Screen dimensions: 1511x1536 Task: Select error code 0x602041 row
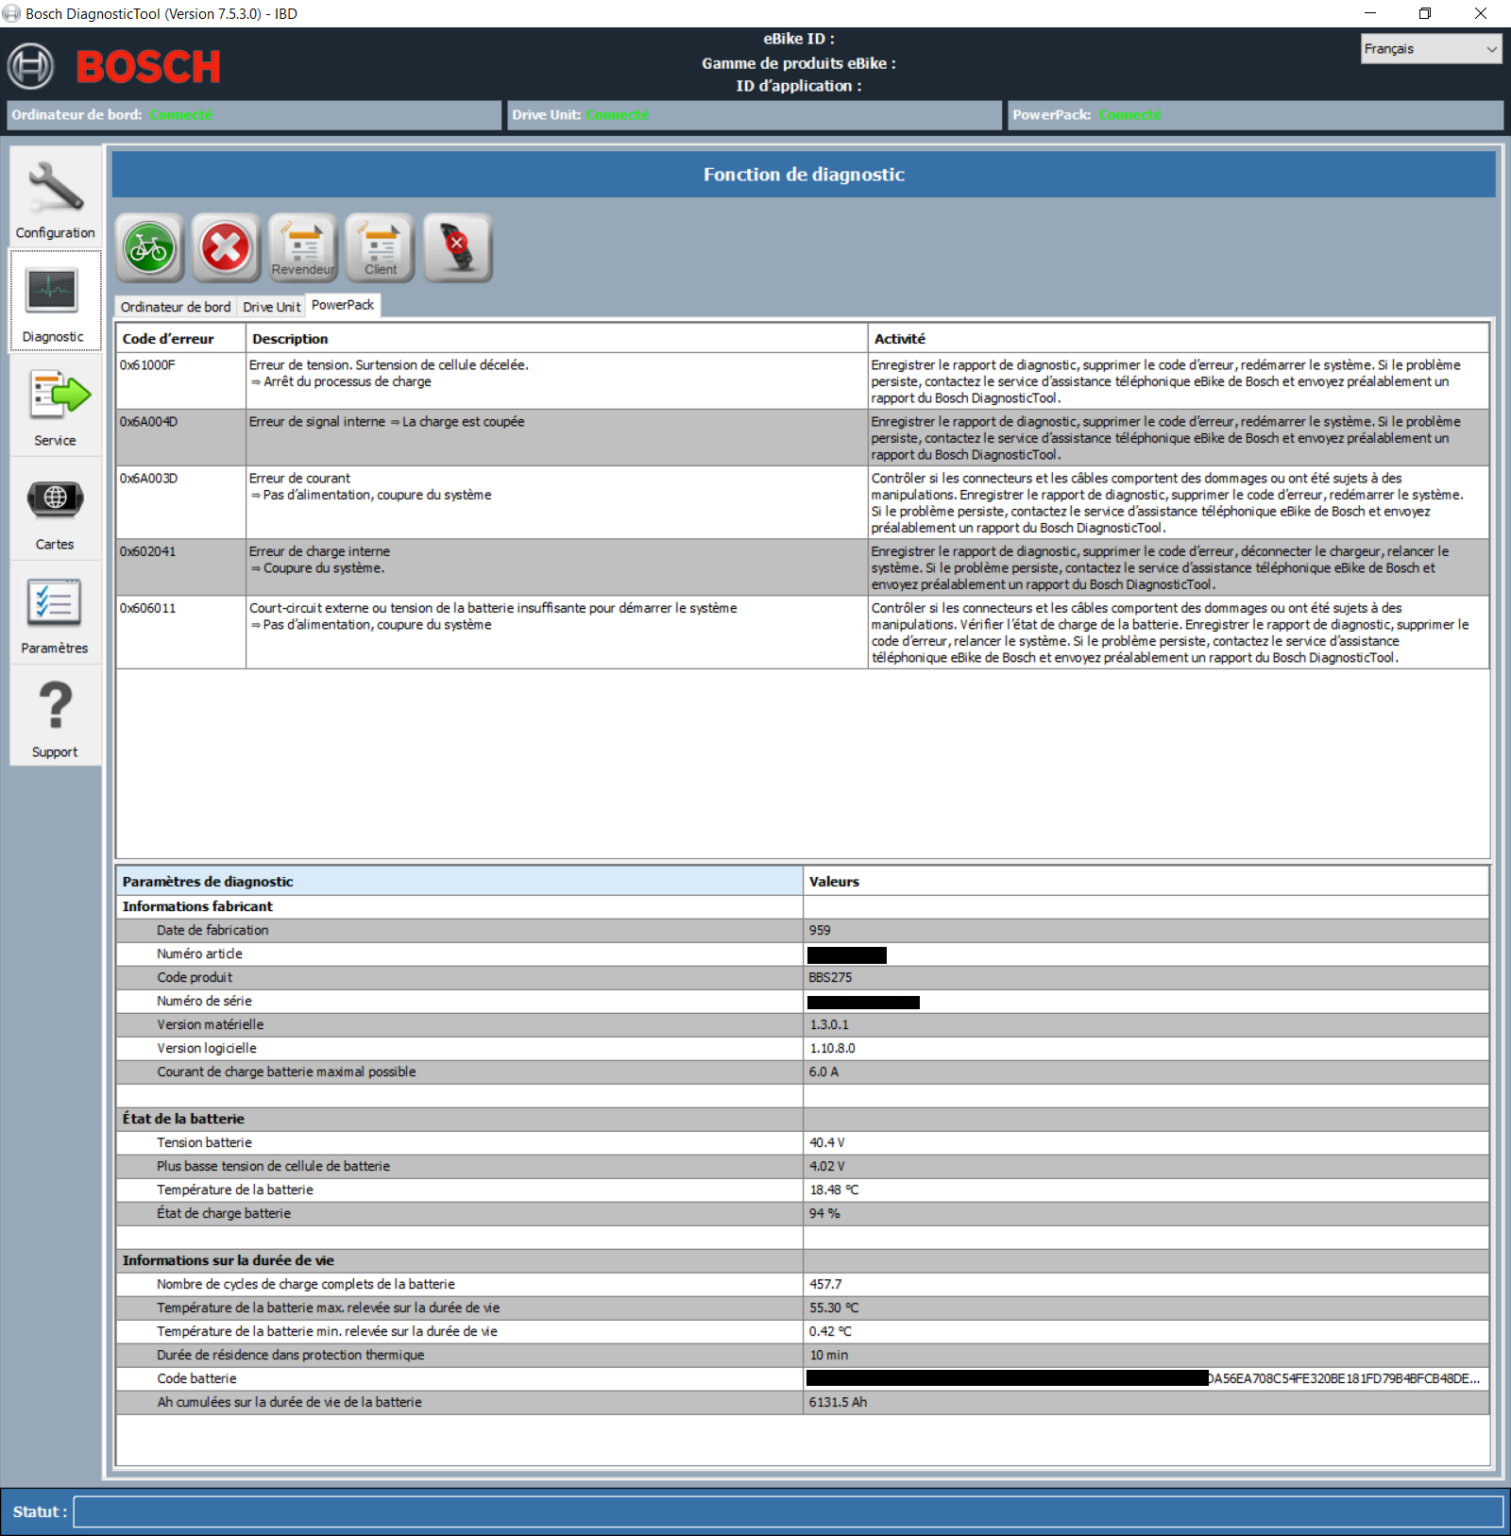pyautogui.click(x=802, y=568)
